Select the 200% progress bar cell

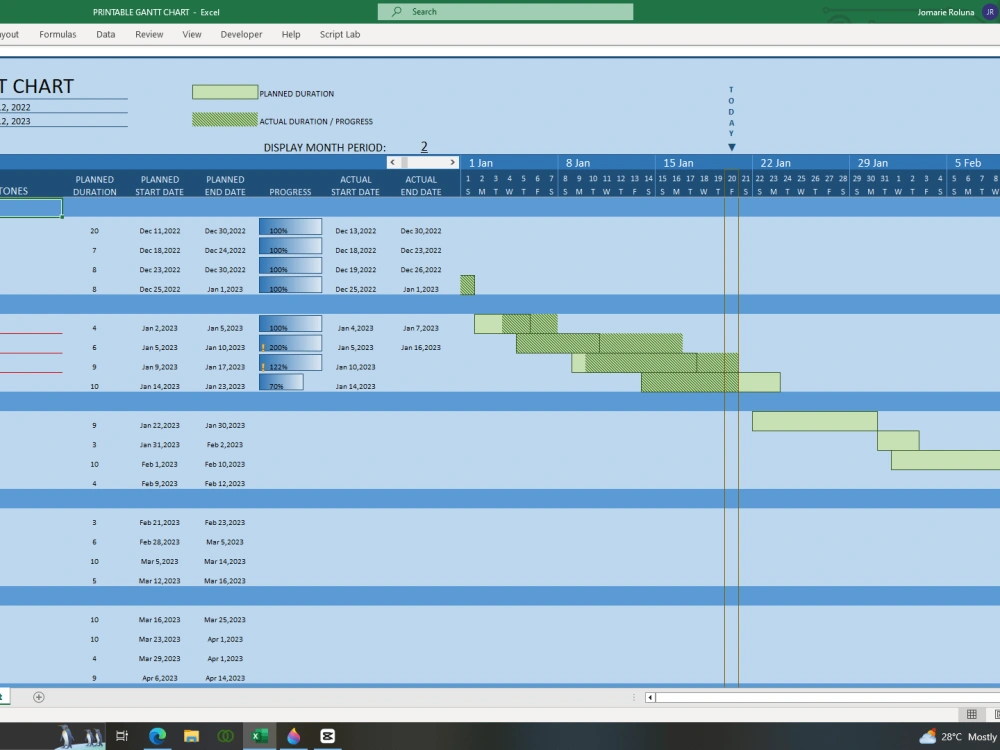(x=290, y=344)
